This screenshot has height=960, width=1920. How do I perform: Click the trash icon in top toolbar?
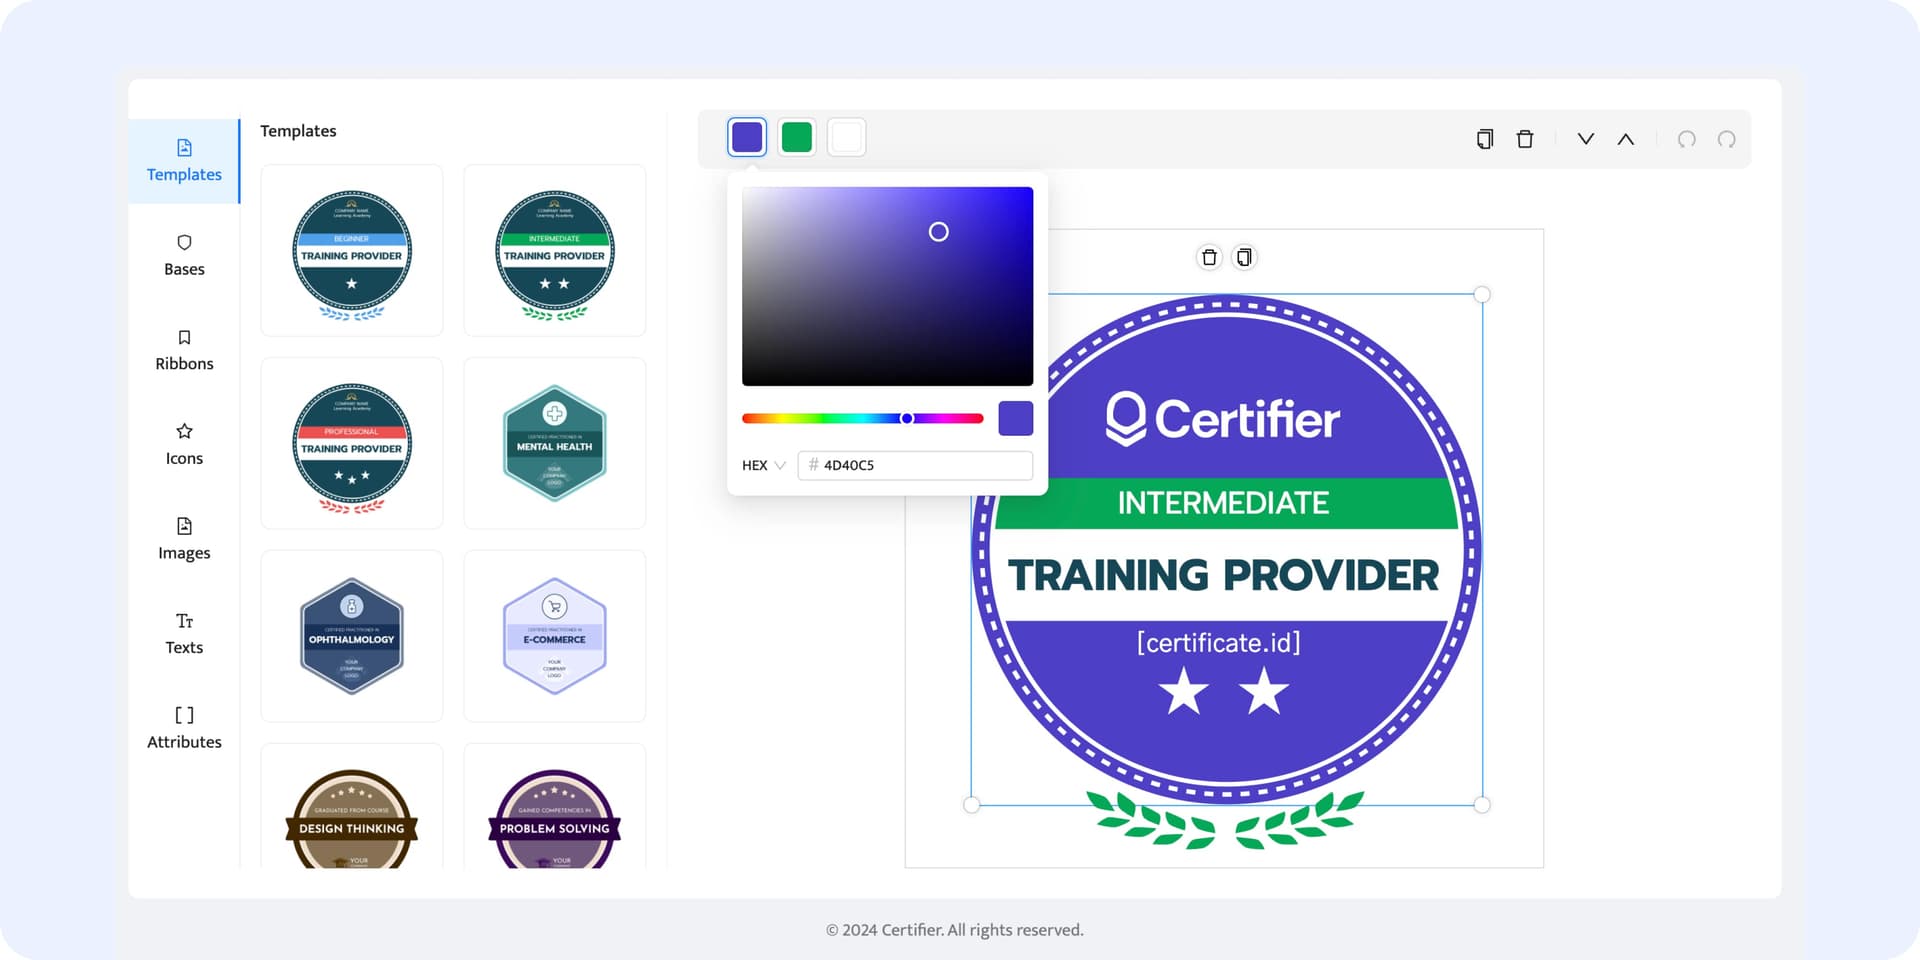[x=1525, y=139]
